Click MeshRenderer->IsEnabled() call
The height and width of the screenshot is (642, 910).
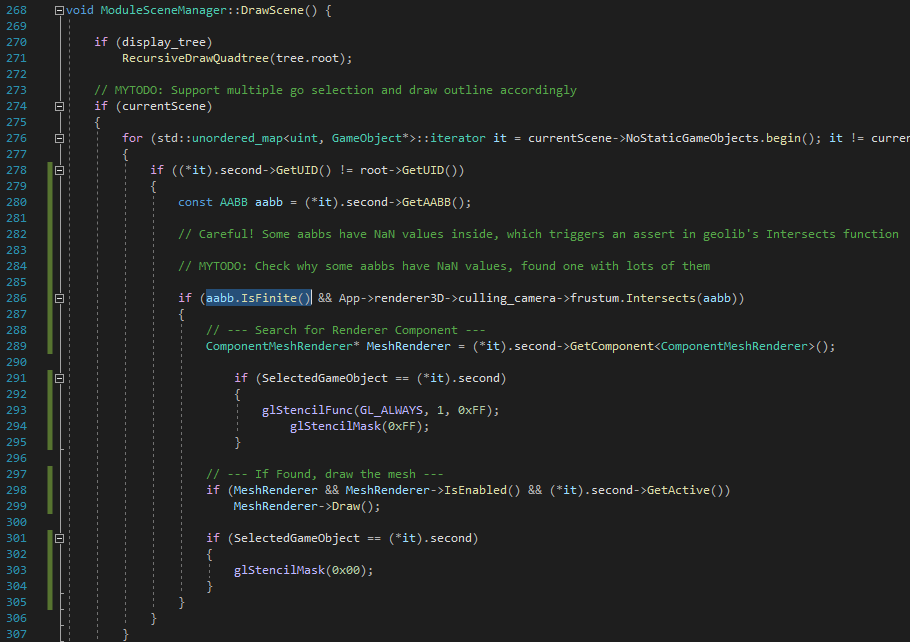(433, 490)
